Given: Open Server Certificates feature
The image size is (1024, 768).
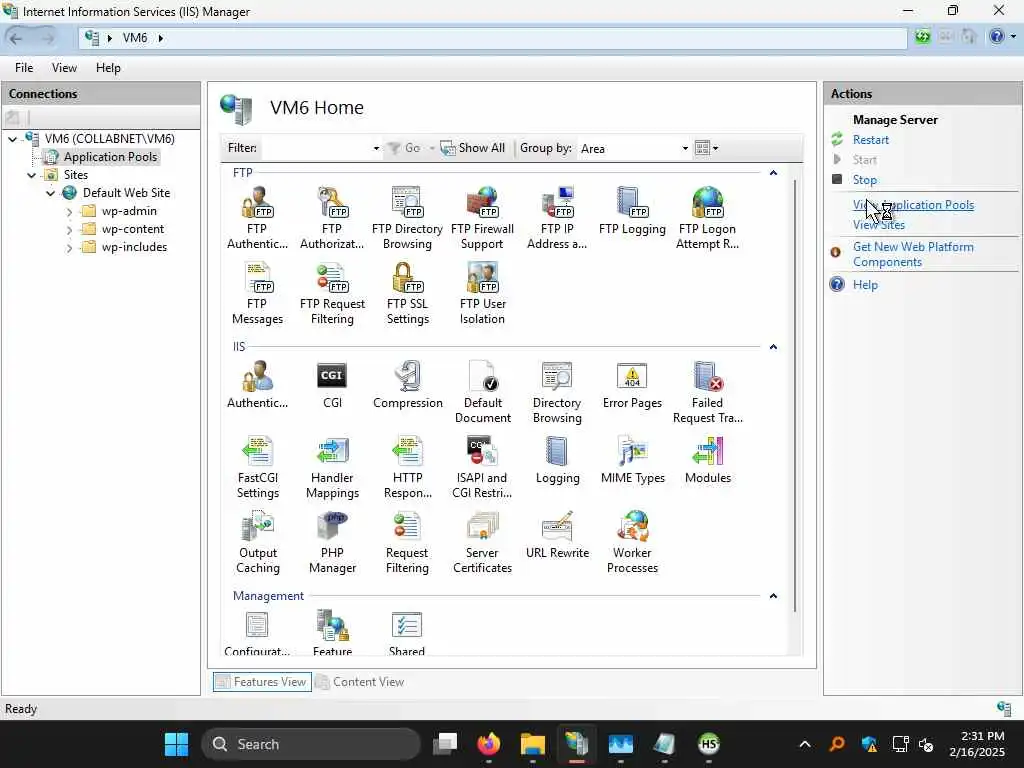Looking at the screenshot, I should pos(482,542).
